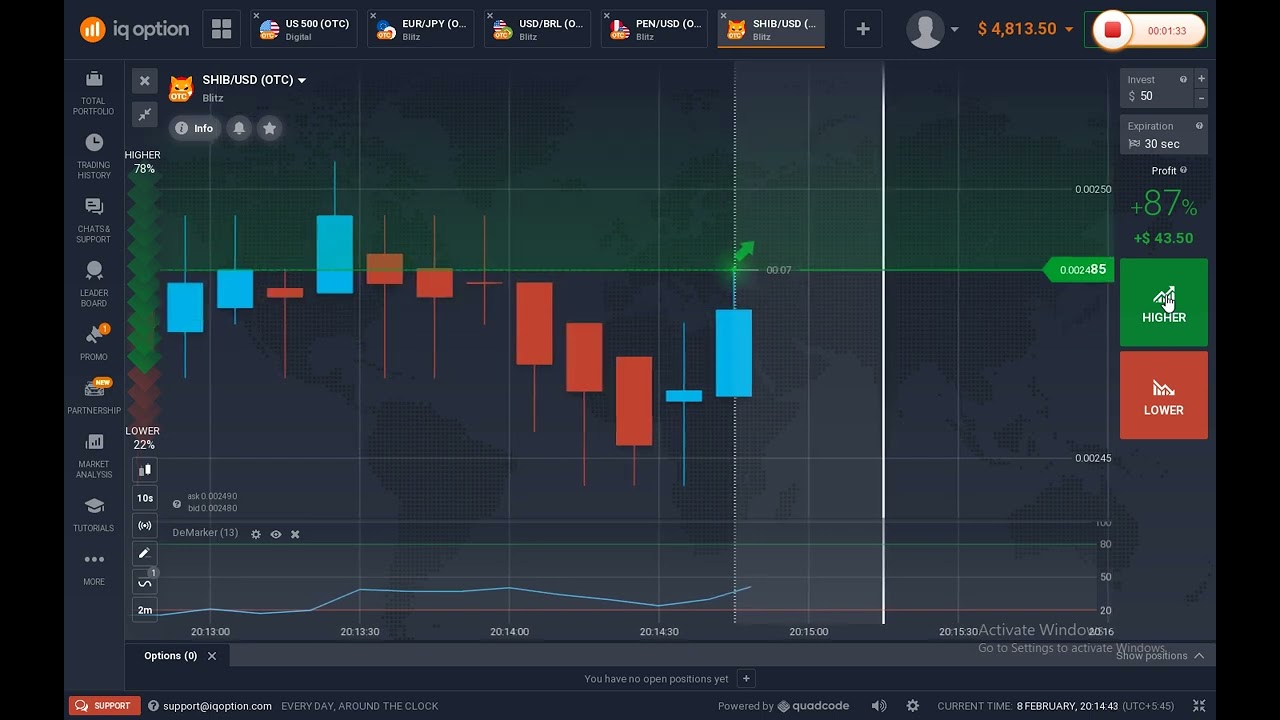Click the ask/bid help question icon
The height and width of the screenshot is (720, 1280).
pyautogui.click(x=177, y=504)
